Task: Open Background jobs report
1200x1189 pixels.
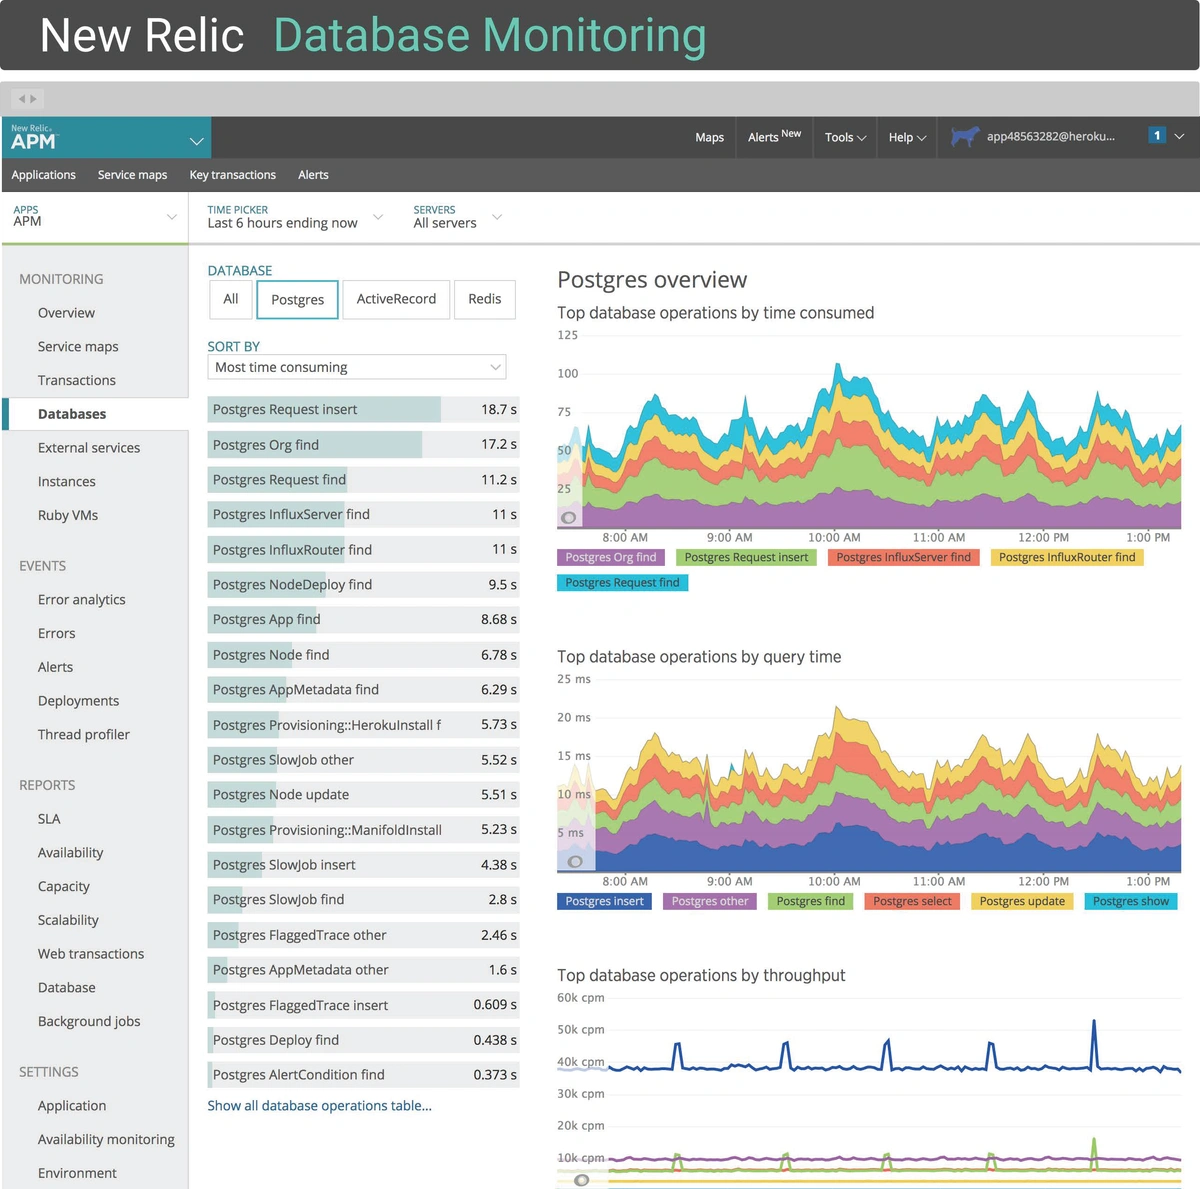Action: [88, 1021]
